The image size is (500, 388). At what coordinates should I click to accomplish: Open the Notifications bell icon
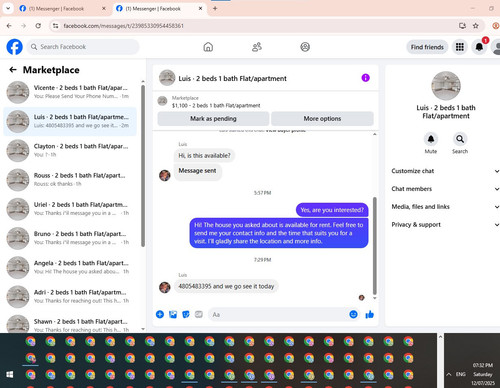479,47
